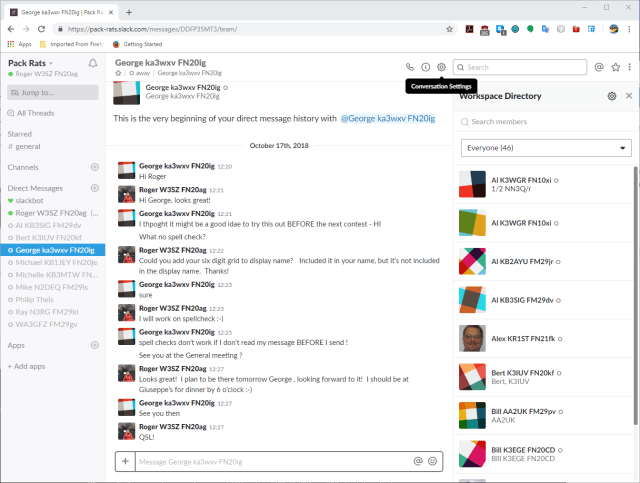
Task: Open Al KB2AYU FM29jr directory entry
Action: click(543, 261)
